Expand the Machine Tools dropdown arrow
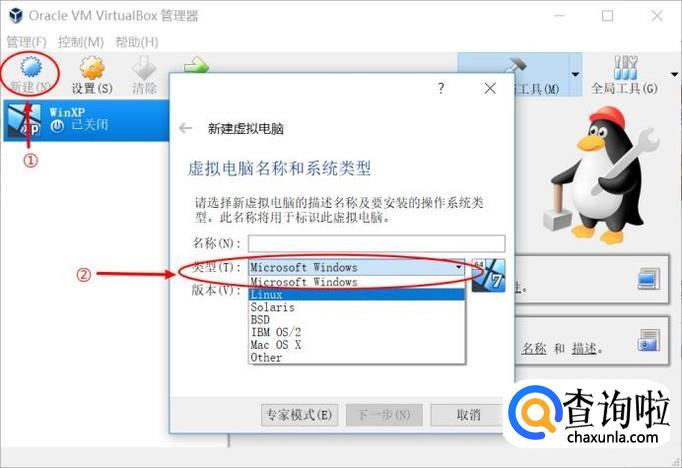This screenshot has height=468, width=682. pyautogui.click(x=575, y=74)
